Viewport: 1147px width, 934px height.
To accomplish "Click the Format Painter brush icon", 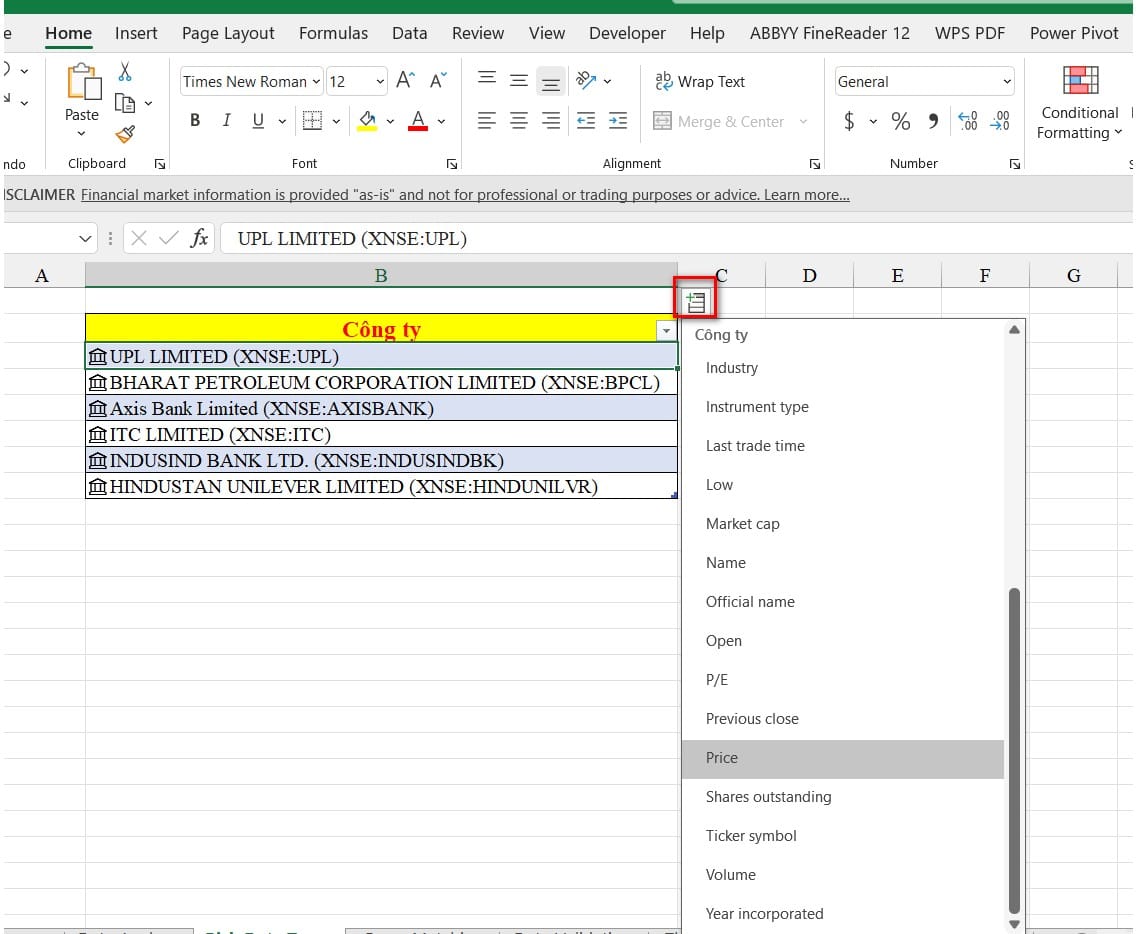I will click(125, 133).
